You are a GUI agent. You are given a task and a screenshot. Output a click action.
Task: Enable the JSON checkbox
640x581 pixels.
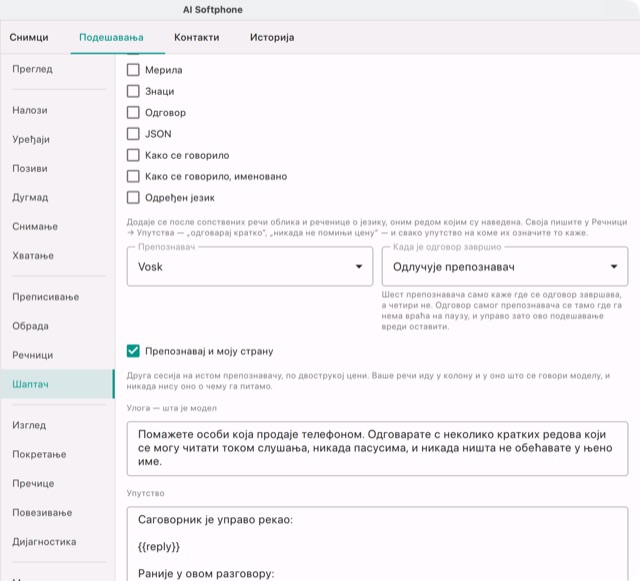pos(133,134)
